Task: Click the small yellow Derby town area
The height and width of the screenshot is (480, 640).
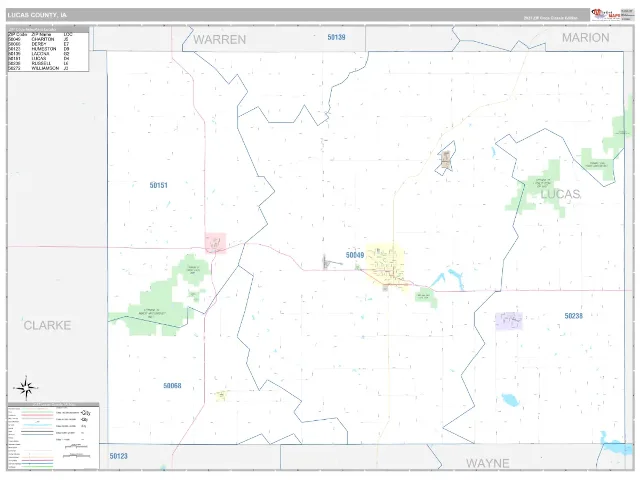Action: (x=222, y=395)
